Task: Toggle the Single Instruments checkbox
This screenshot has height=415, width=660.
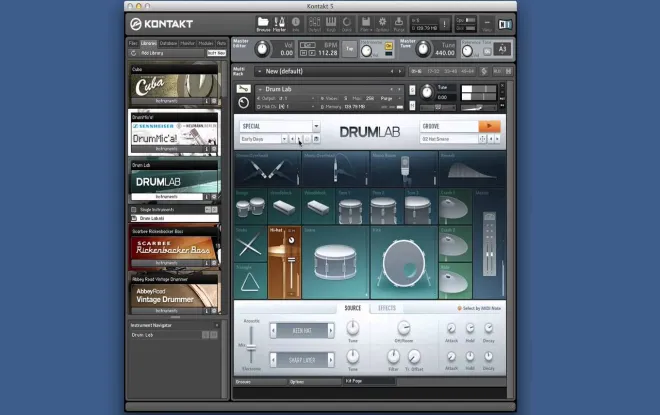Action: coord(134,210)
